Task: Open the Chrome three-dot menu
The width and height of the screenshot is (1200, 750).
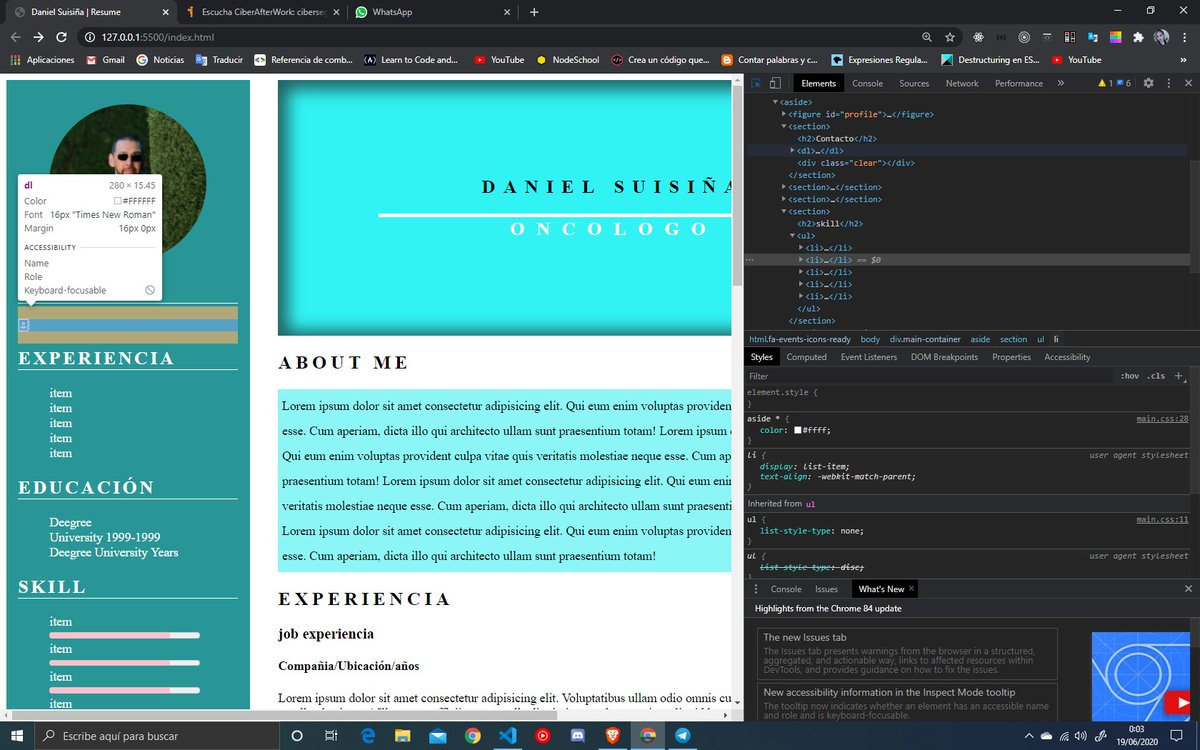Action: (1184, 37)
